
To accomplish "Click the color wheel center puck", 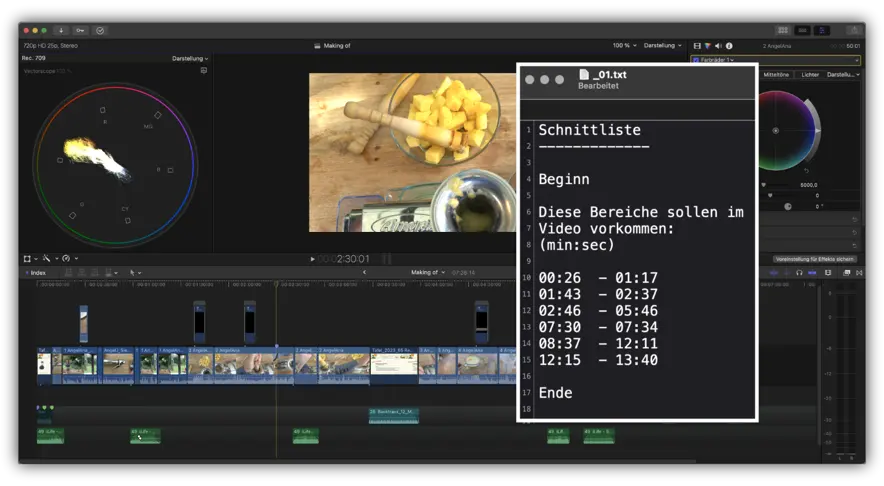I will pos(776,131).
